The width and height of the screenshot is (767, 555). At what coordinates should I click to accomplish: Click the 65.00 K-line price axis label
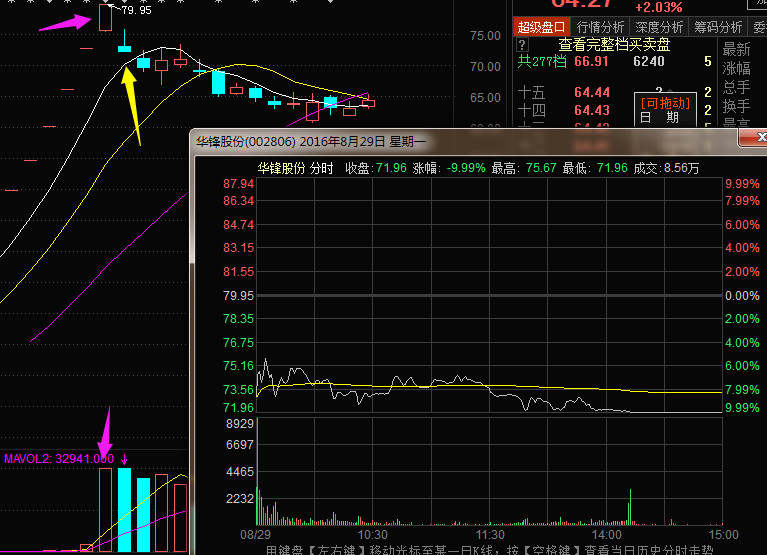point(485,98)
